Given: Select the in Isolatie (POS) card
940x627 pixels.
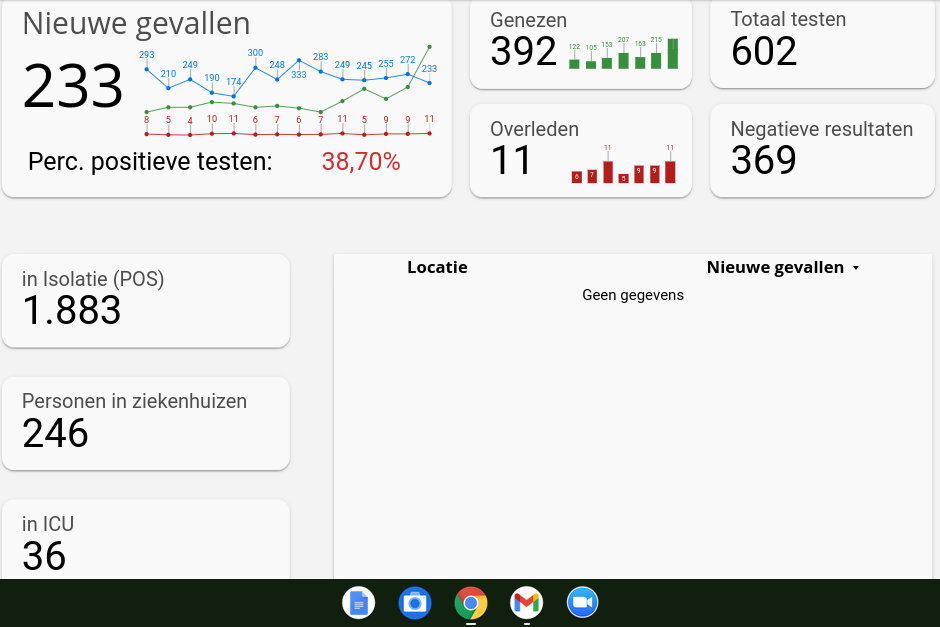Looking at the screenshot, I should click(x=146, y=300).
